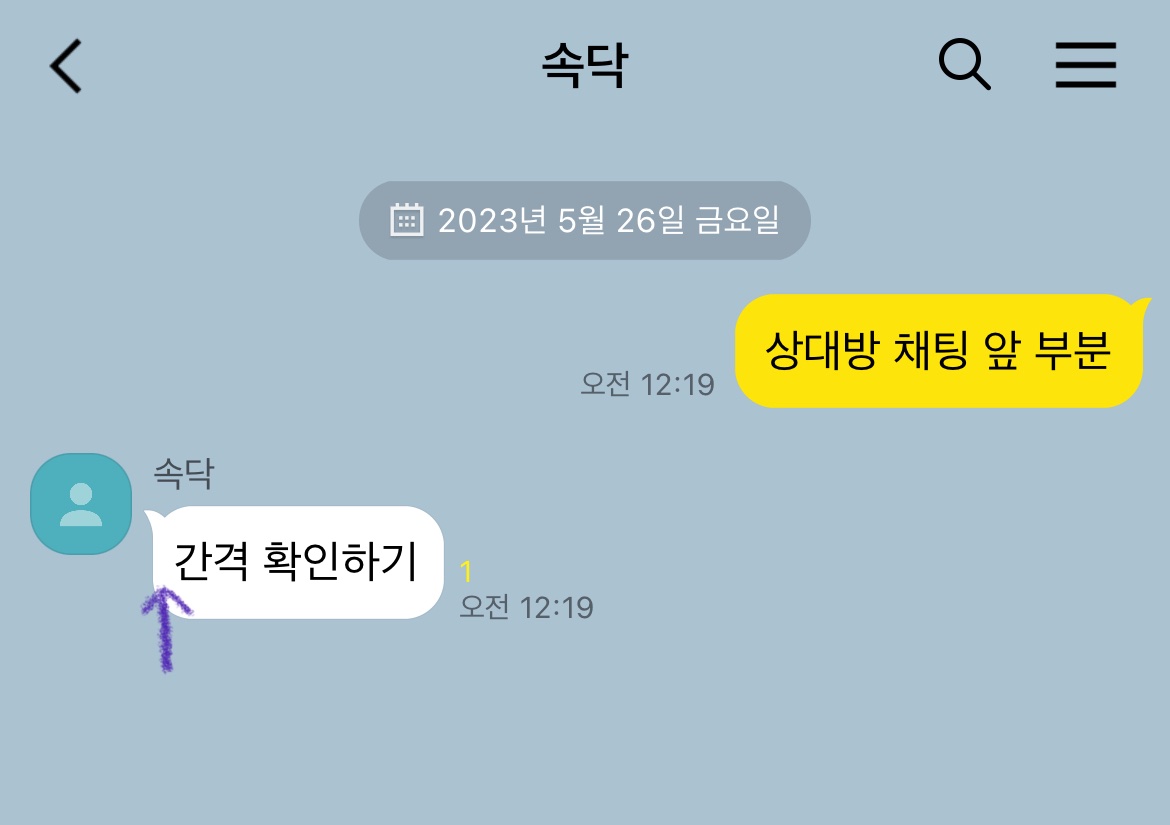Tap 금요일 in the date pill
This screenshot has width=1170, height=825.
coord(737,221)
